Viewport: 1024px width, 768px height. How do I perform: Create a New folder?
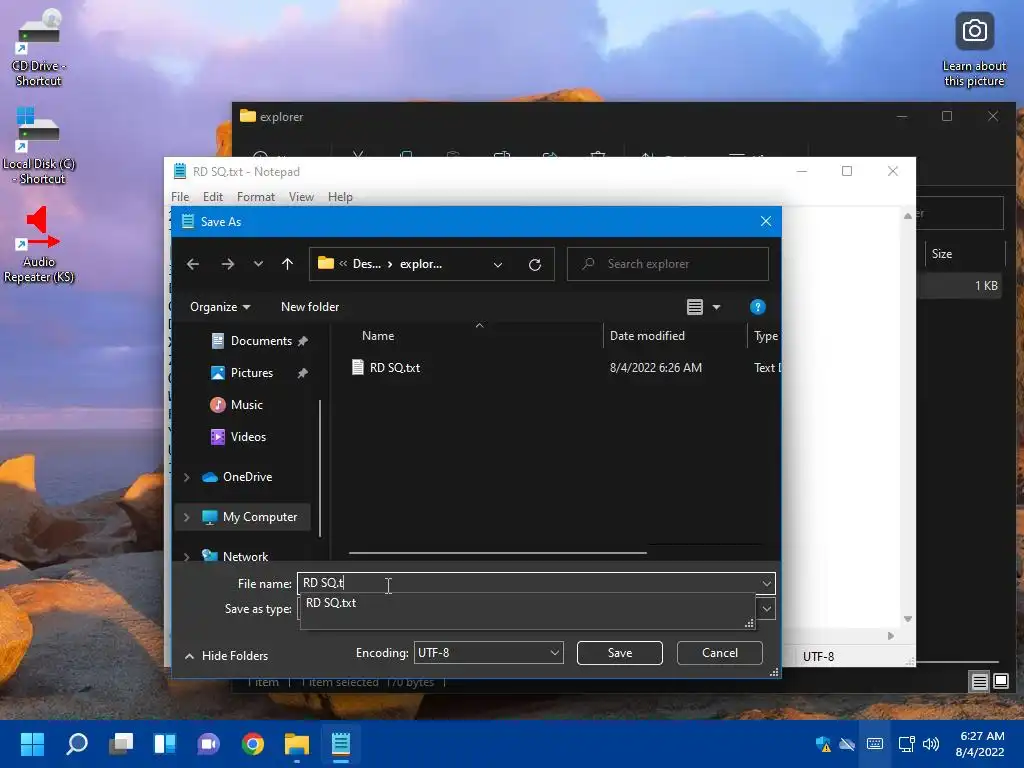click(310, 307)
